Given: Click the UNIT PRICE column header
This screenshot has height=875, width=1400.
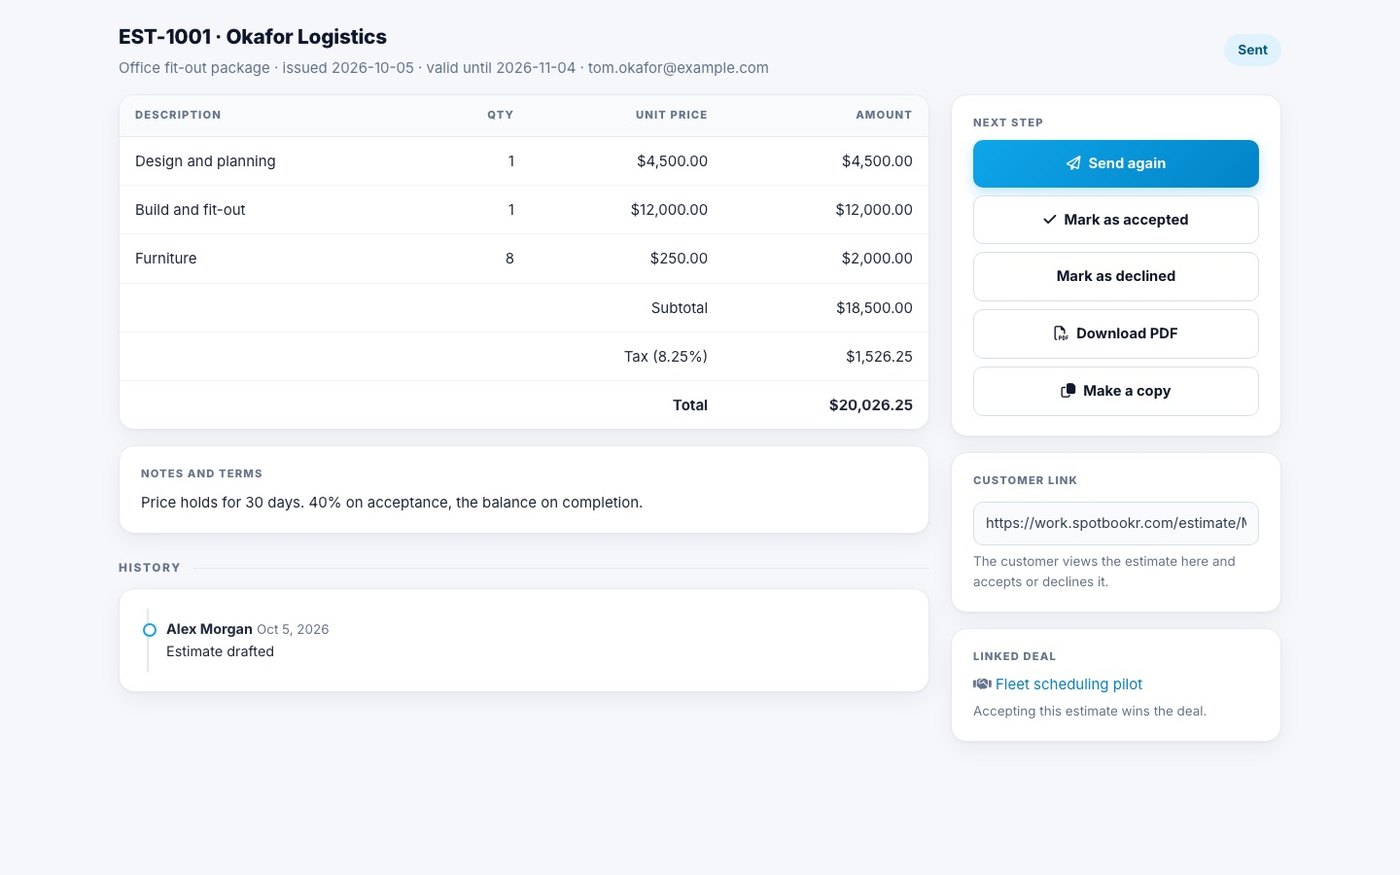Looking at the screenshot, I should [671, 115].
